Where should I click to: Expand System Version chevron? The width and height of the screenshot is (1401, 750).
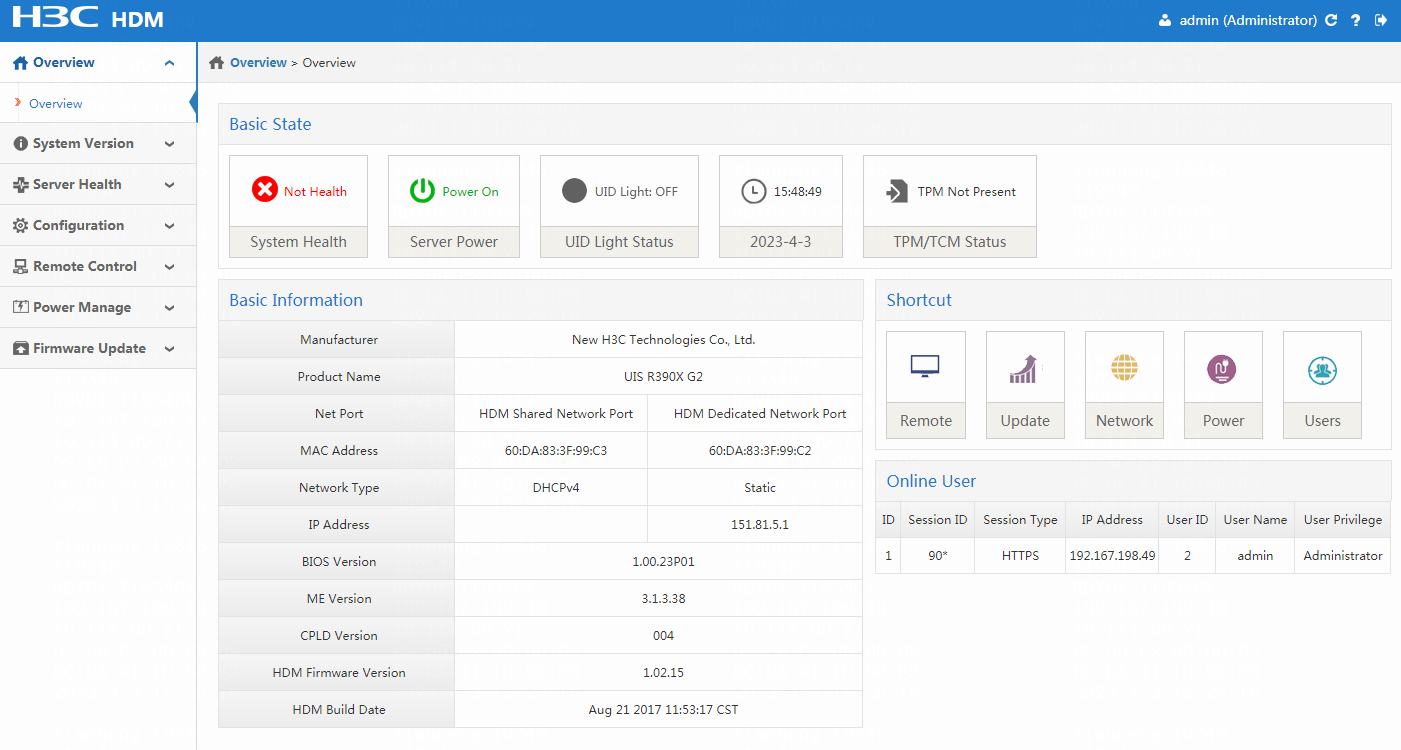pos(169,144)
